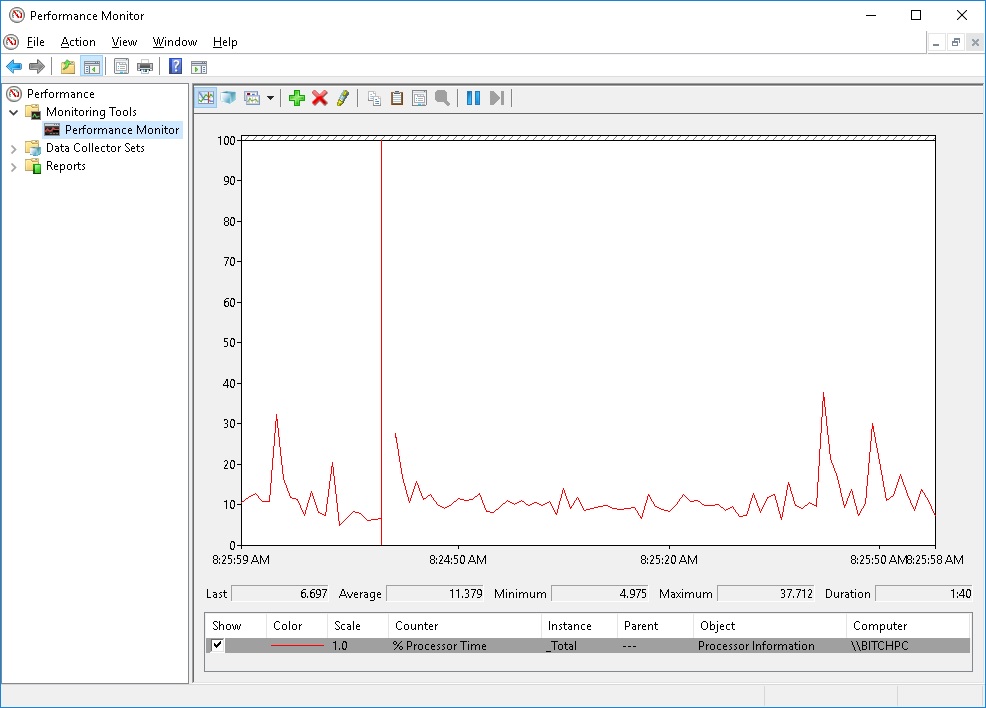
Task: Click the Forward arrow in the toolbar
Action: pos(37,66)
